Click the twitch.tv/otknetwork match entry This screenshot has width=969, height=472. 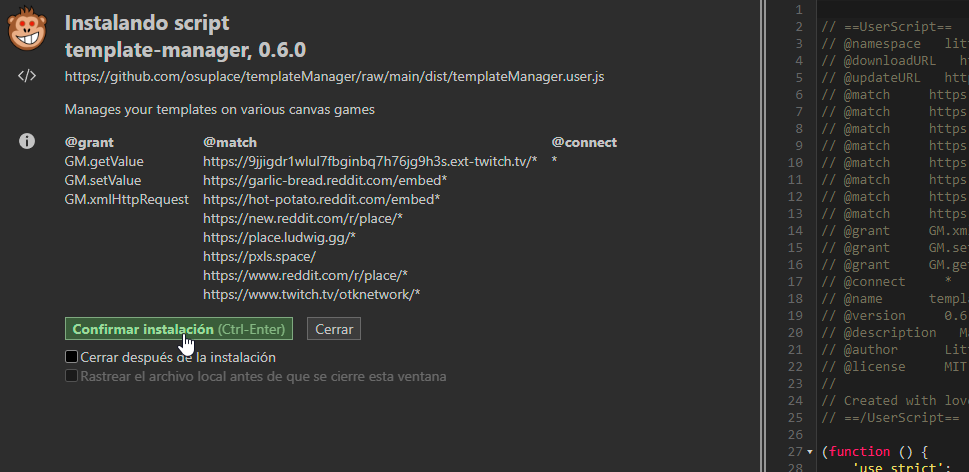[311, 294]
